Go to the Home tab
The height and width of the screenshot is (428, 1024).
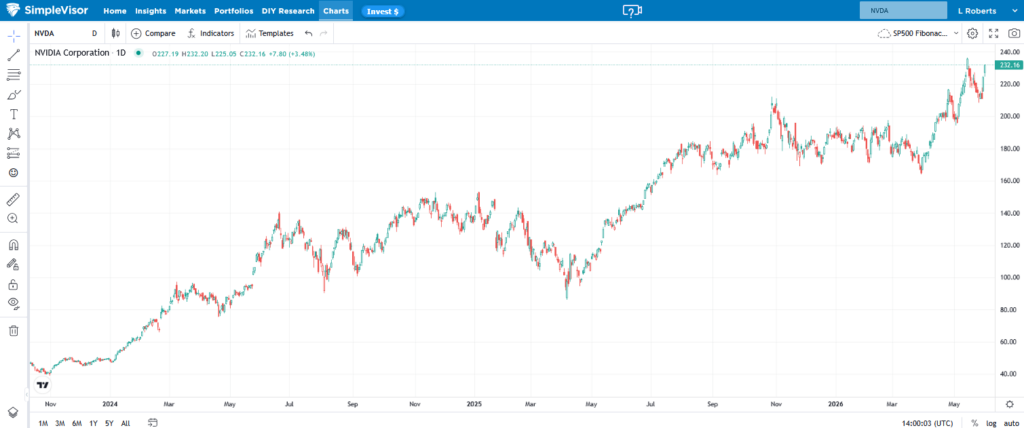(115, 11)
